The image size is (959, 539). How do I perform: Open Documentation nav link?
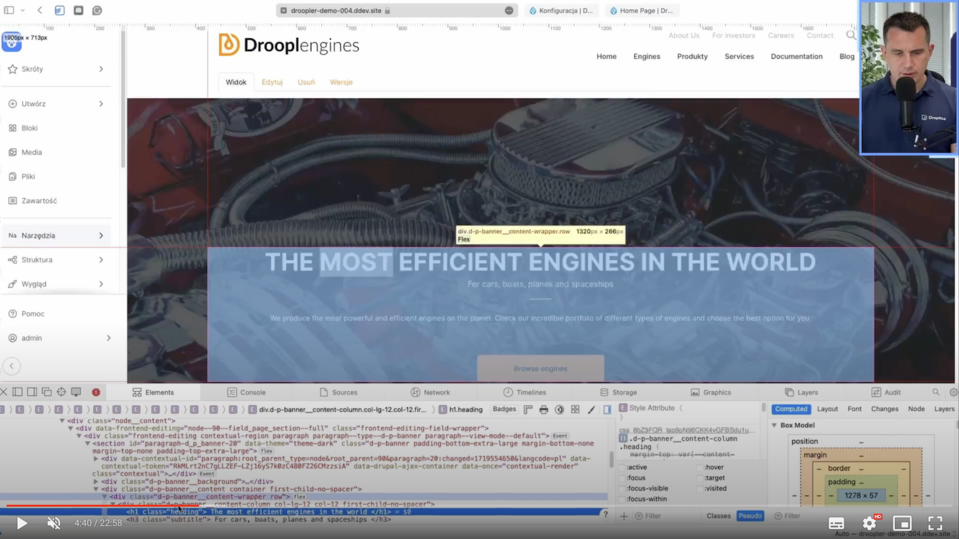[x=796, y=56]
